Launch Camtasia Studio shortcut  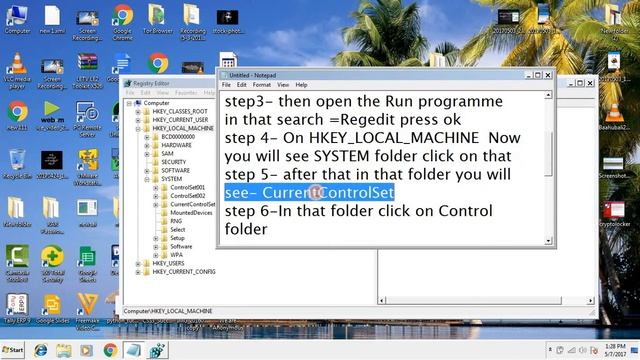pos(17,264)
